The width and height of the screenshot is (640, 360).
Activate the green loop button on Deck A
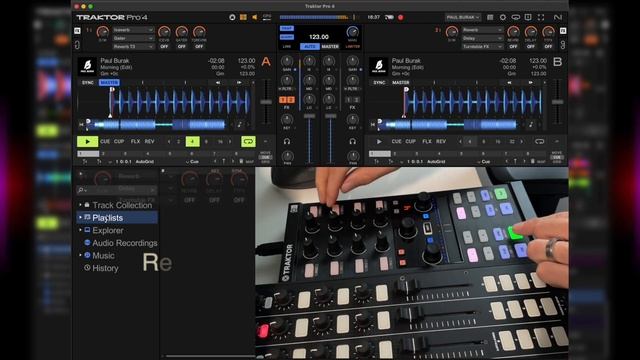tap(248, 141)
